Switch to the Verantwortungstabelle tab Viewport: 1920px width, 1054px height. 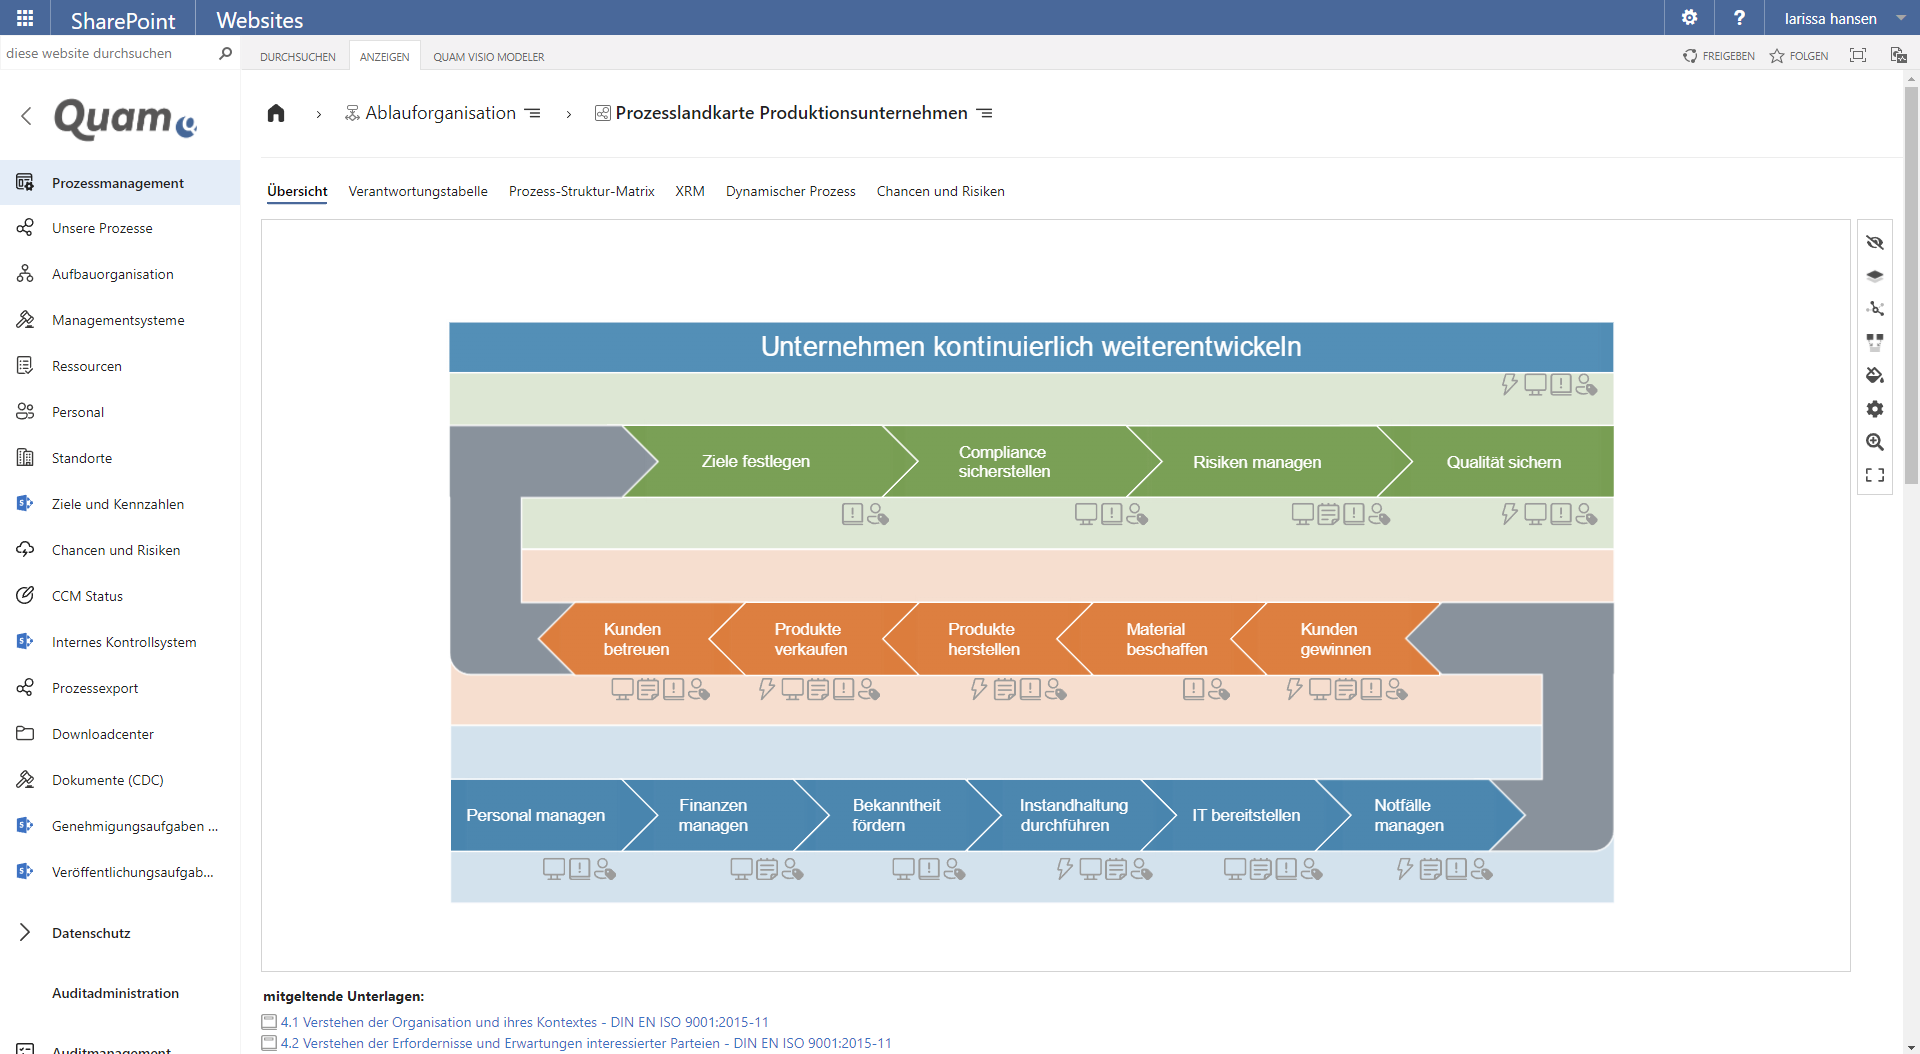point(417,191)
